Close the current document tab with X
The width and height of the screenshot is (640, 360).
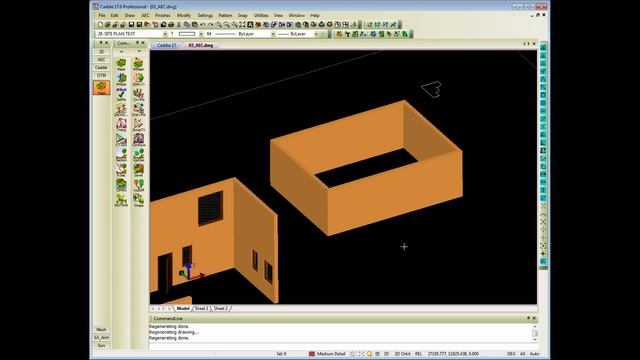[534, 44]
